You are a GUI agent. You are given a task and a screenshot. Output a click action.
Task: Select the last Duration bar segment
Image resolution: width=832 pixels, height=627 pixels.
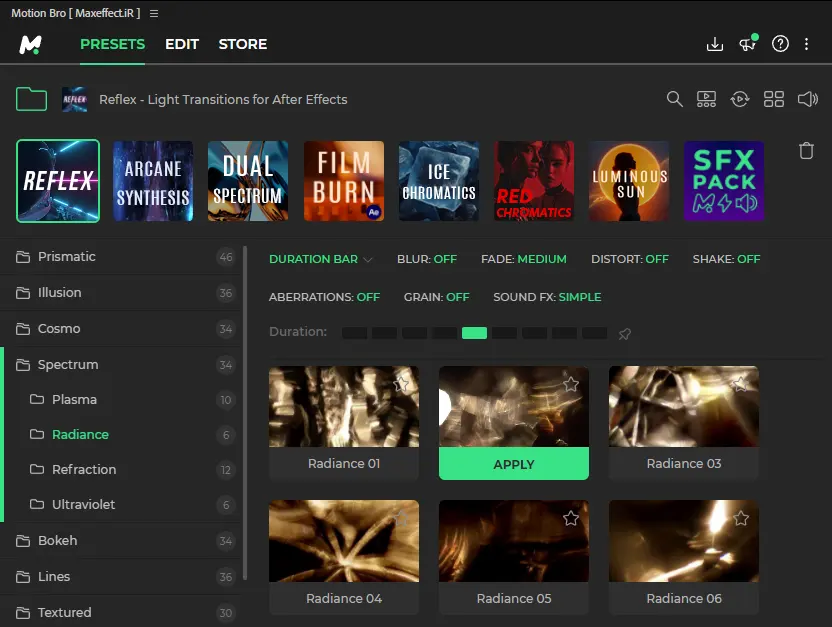594,333
